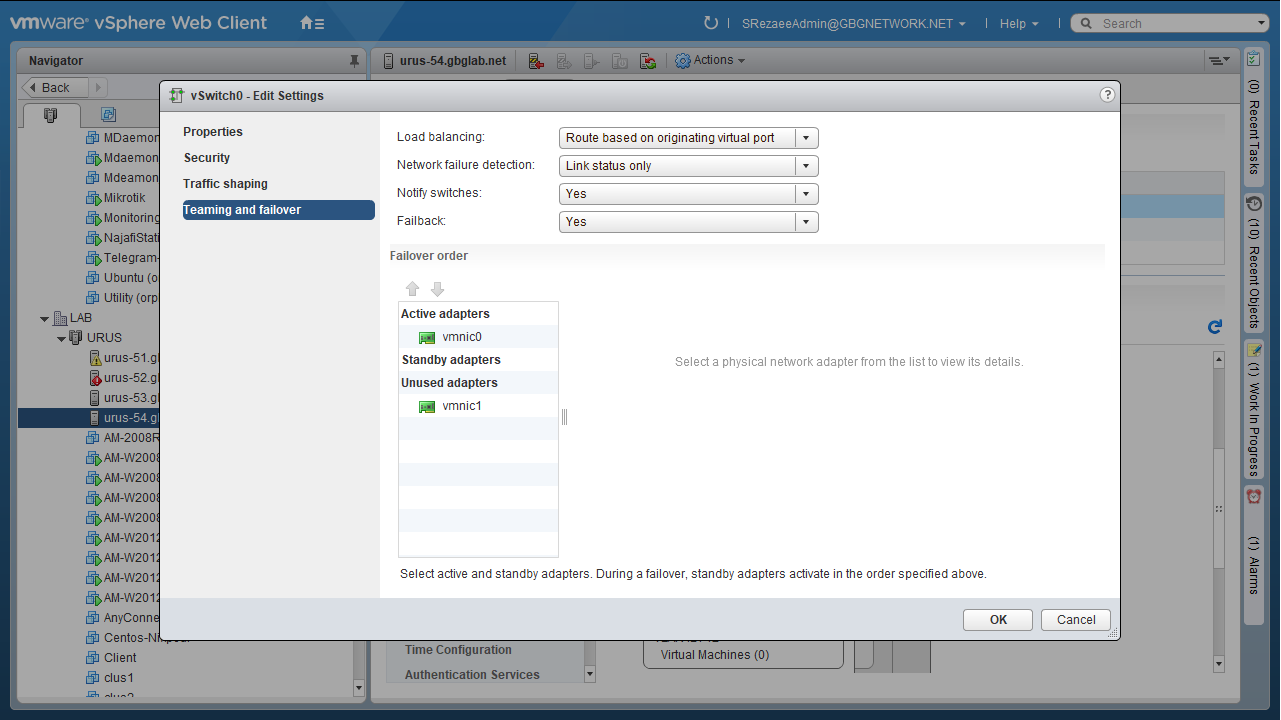The height and width of the screenshot is (720, 1281).
Task: Click the move up arrow in Failover order
Action: click(x=413, y=289)
